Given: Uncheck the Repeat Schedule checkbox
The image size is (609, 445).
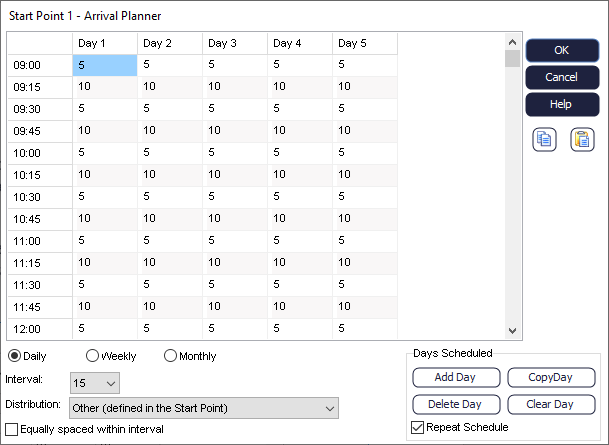Looking at the screenshot, I should [x=418, y=428].
